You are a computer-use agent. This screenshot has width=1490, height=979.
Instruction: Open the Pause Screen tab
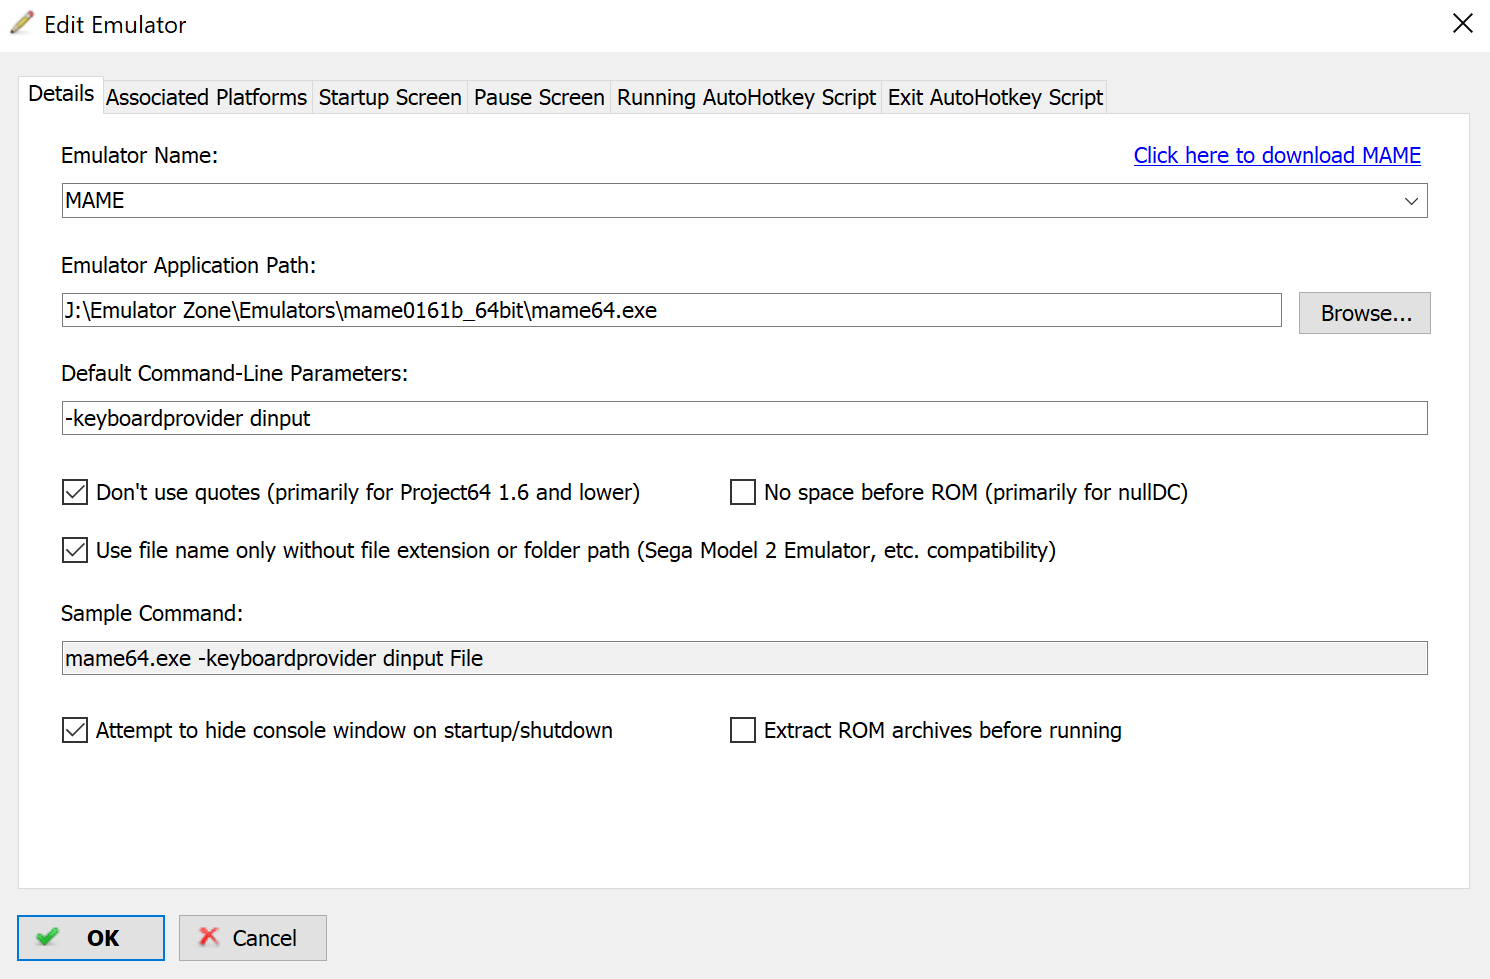[539, 97]
